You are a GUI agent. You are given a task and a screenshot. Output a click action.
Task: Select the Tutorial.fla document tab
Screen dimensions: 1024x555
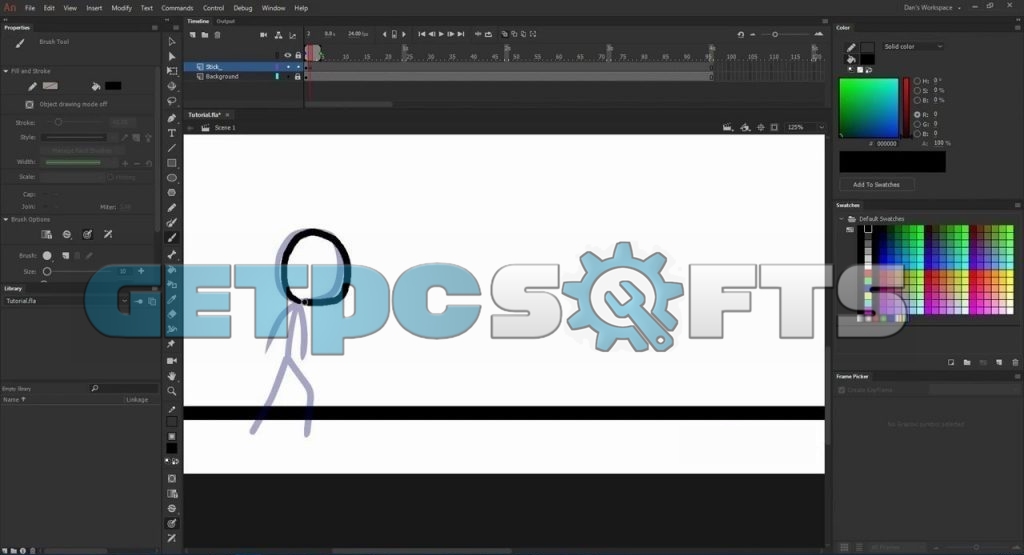click(204, 115)
